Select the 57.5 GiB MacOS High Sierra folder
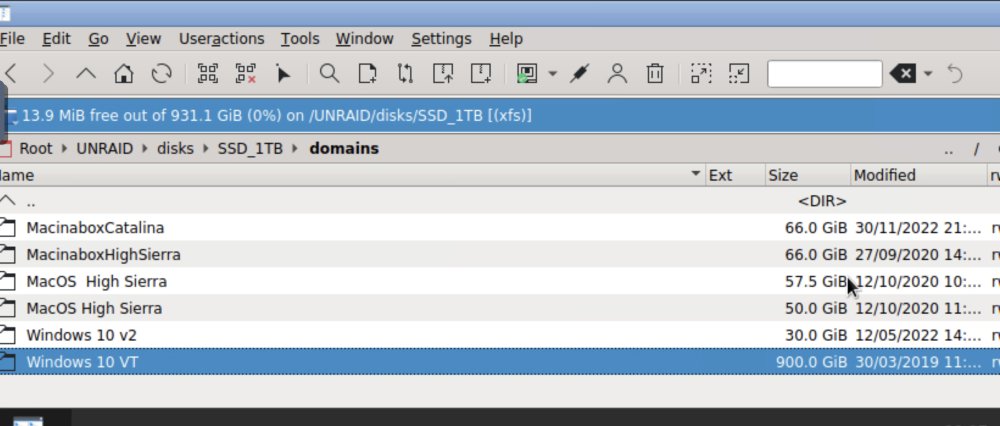Viewport: 1000px width, 426px height. pyautogui.click(x=500, y=281)
